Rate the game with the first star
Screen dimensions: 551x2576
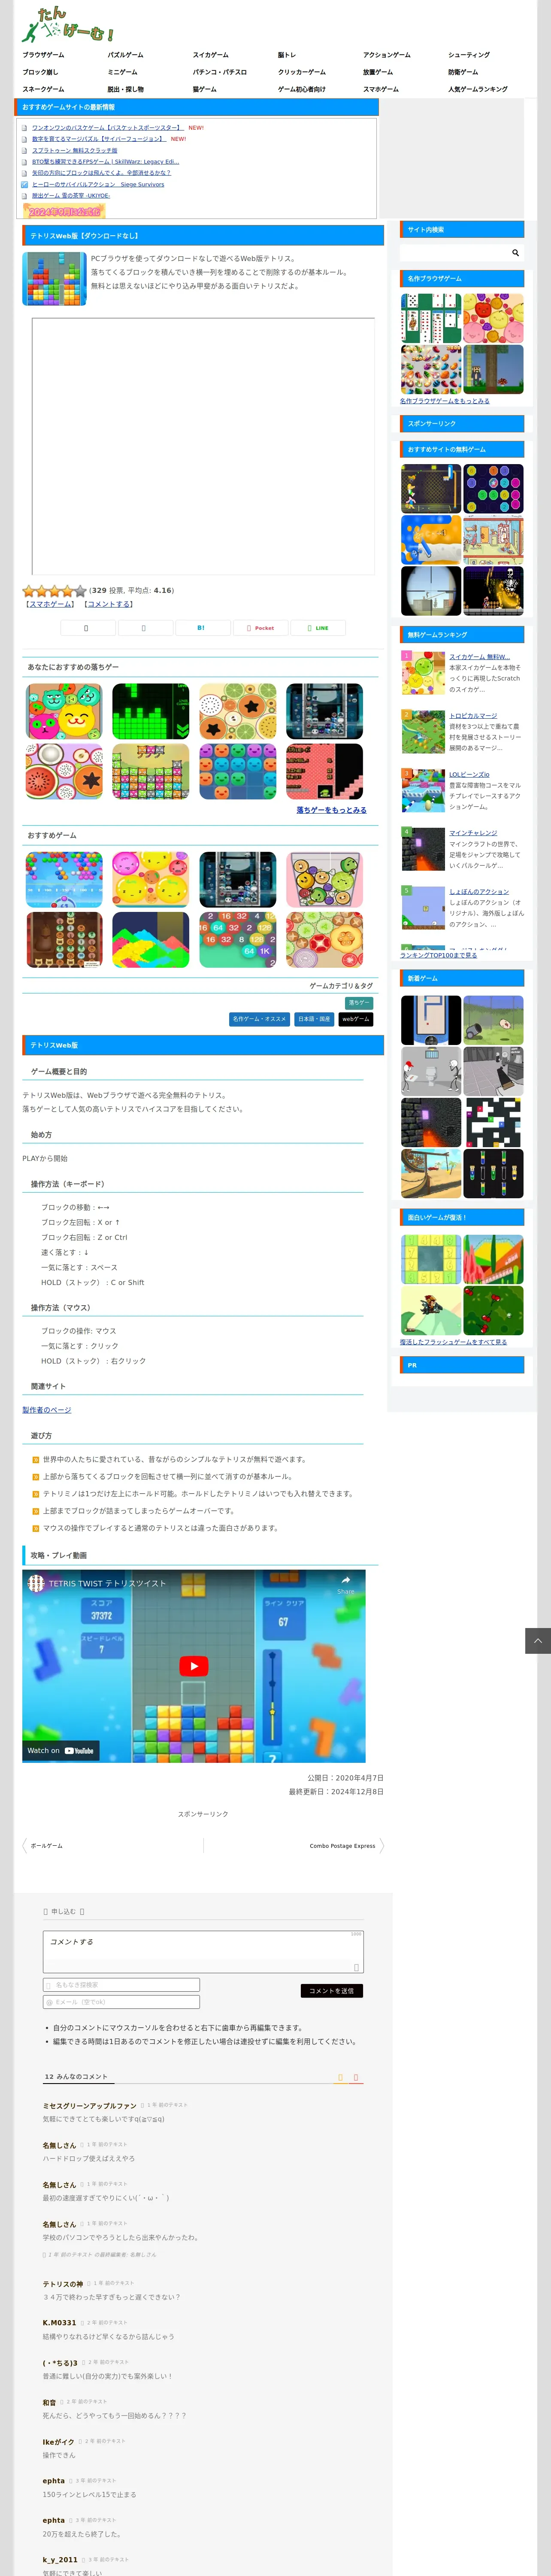[x=29, y=591]
